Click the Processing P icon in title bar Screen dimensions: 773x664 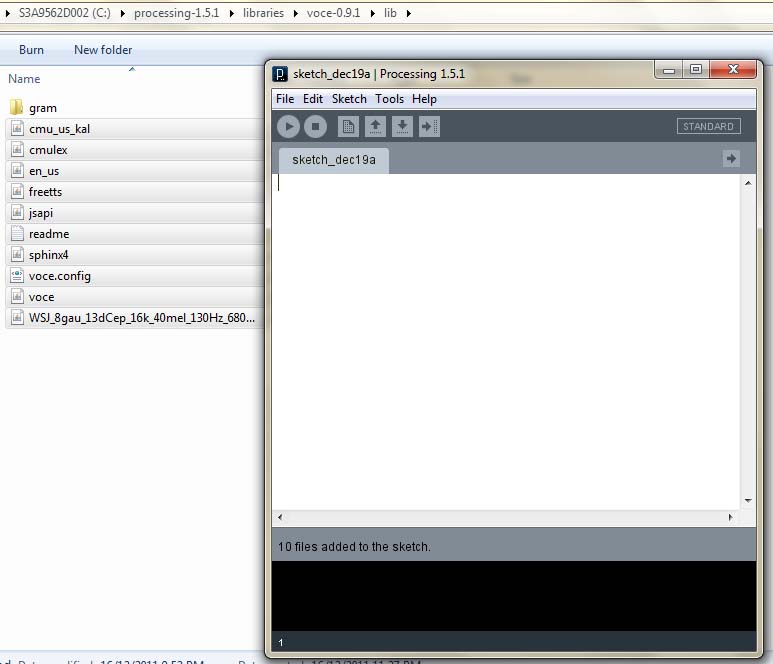(280, 74)
